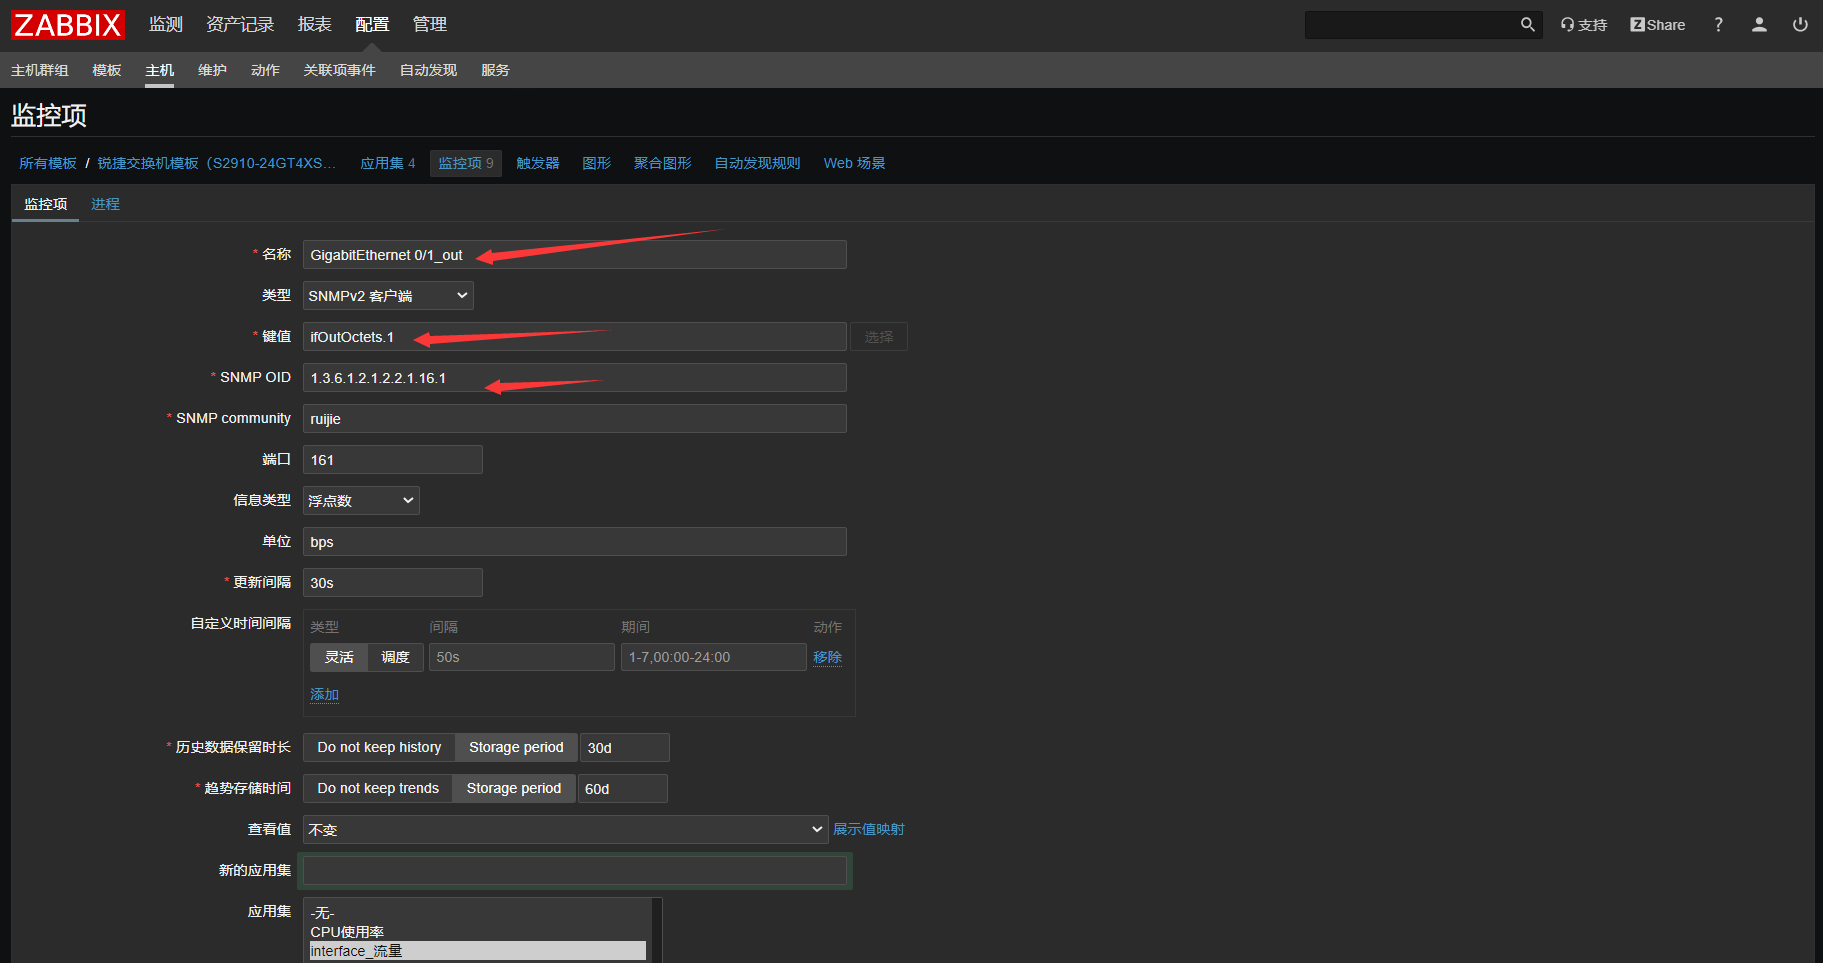
Task: Open the 管理 top menu
Action: [430, 24]
